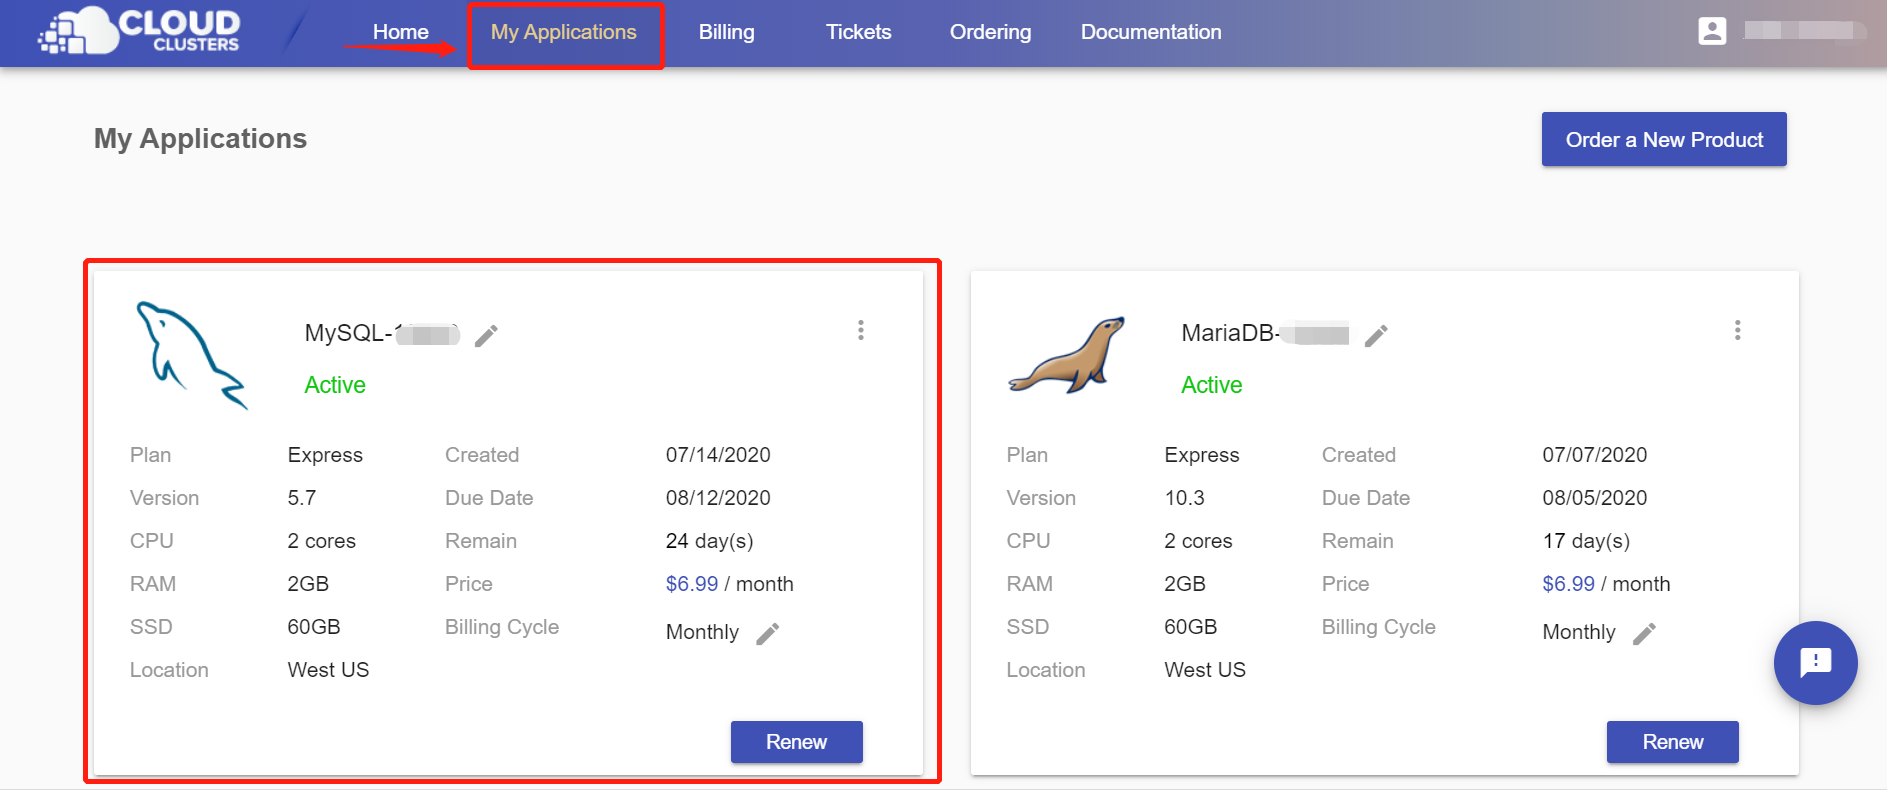Select the MariaDB due date 08/05/2020
The image size is (1887, 795).
1595,498
